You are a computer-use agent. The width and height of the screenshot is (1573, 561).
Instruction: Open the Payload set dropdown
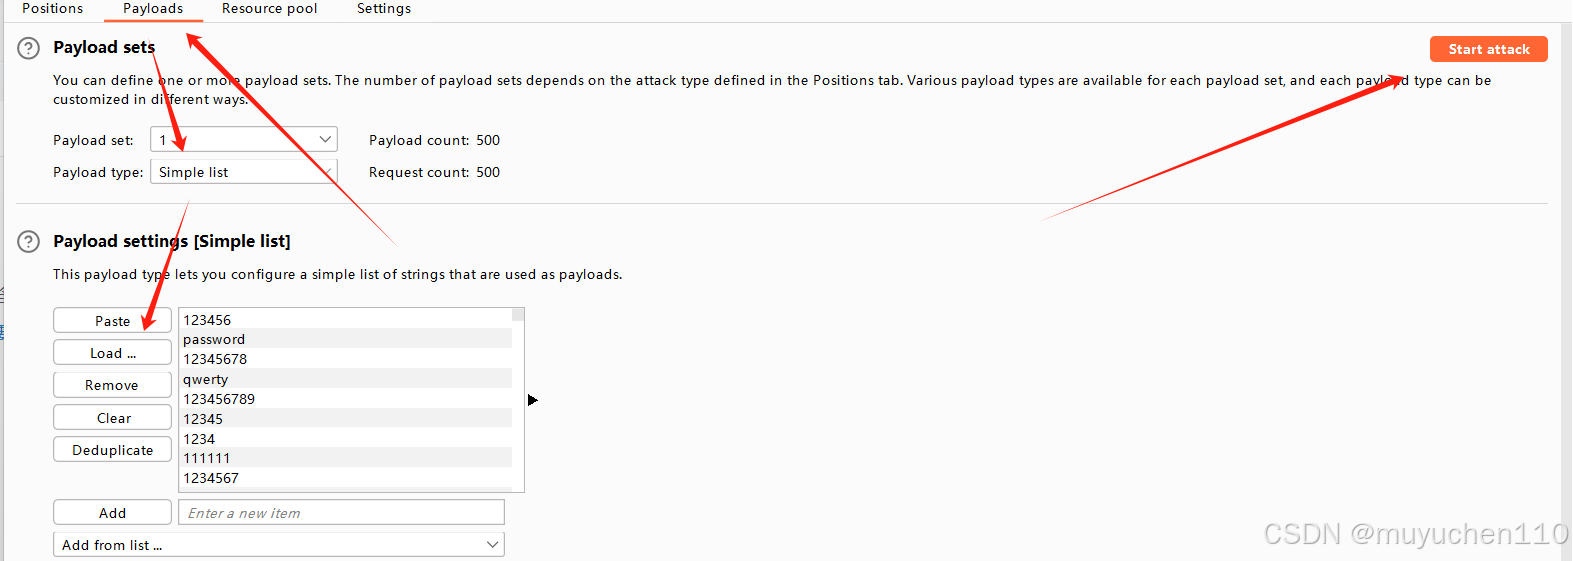pyautogui.click(x=243, y=140)
